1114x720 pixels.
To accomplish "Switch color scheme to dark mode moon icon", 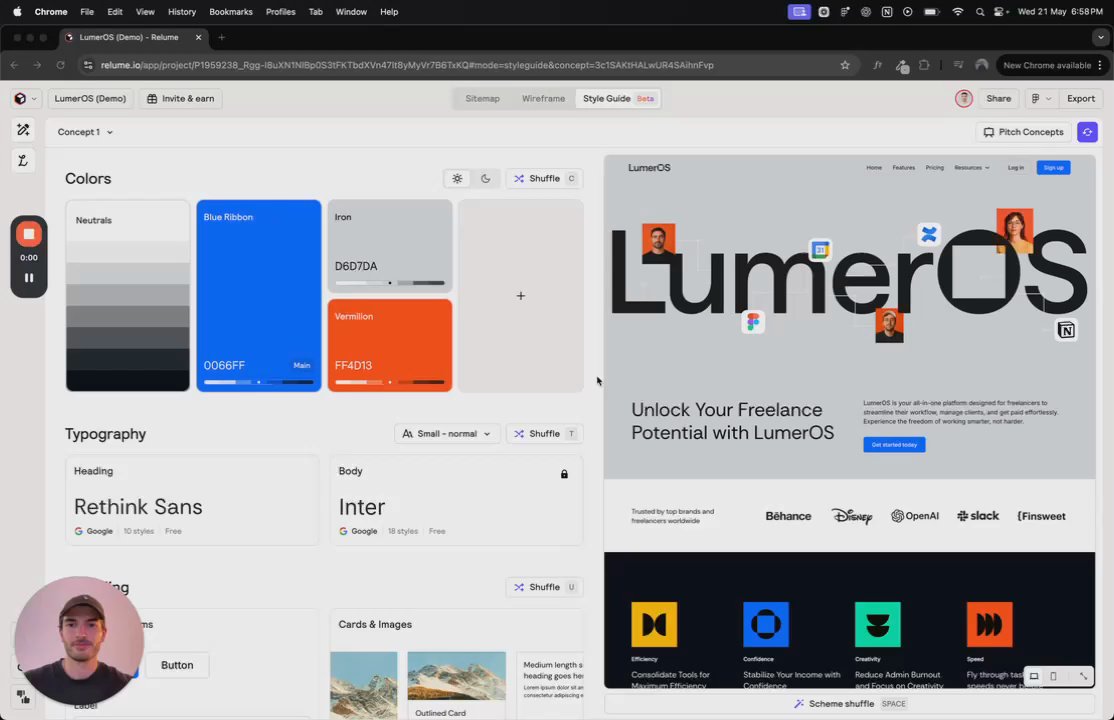I will click(x=485, y=178).
